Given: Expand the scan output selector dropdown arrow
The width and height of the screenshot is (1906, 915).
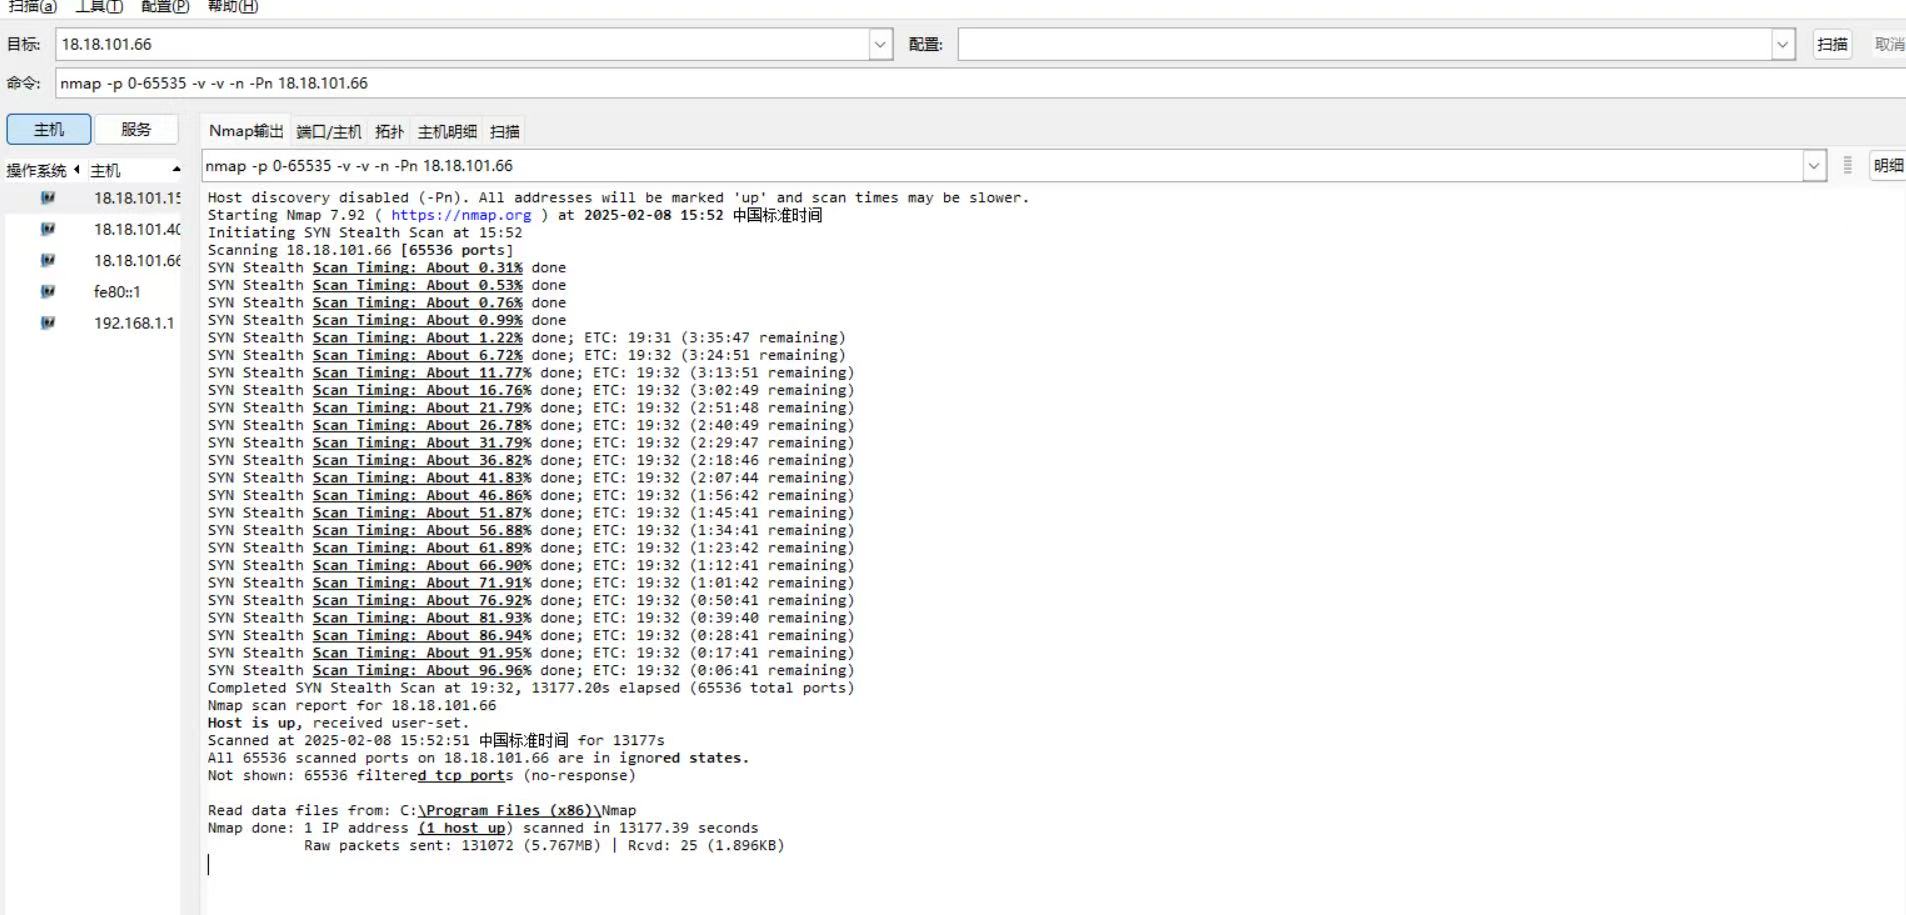Looking at the screenshot, I should pos(1814,166).
